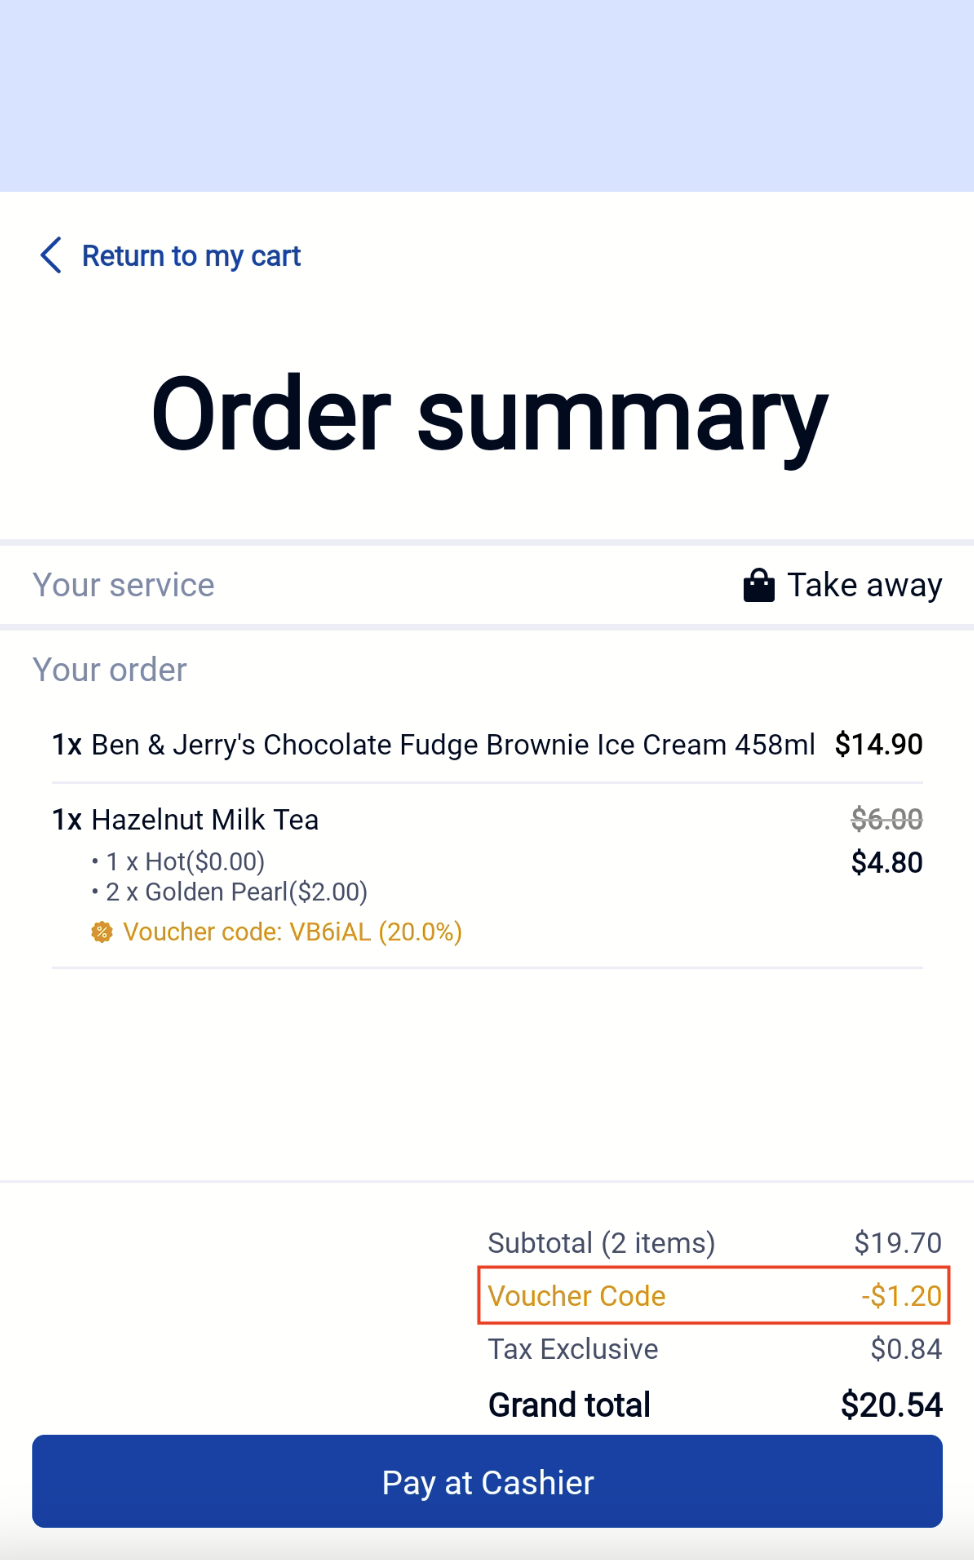Select the Hot option line
This screenshot has height=1560, width=974.
pyautogui.click(x=185, y=862)
